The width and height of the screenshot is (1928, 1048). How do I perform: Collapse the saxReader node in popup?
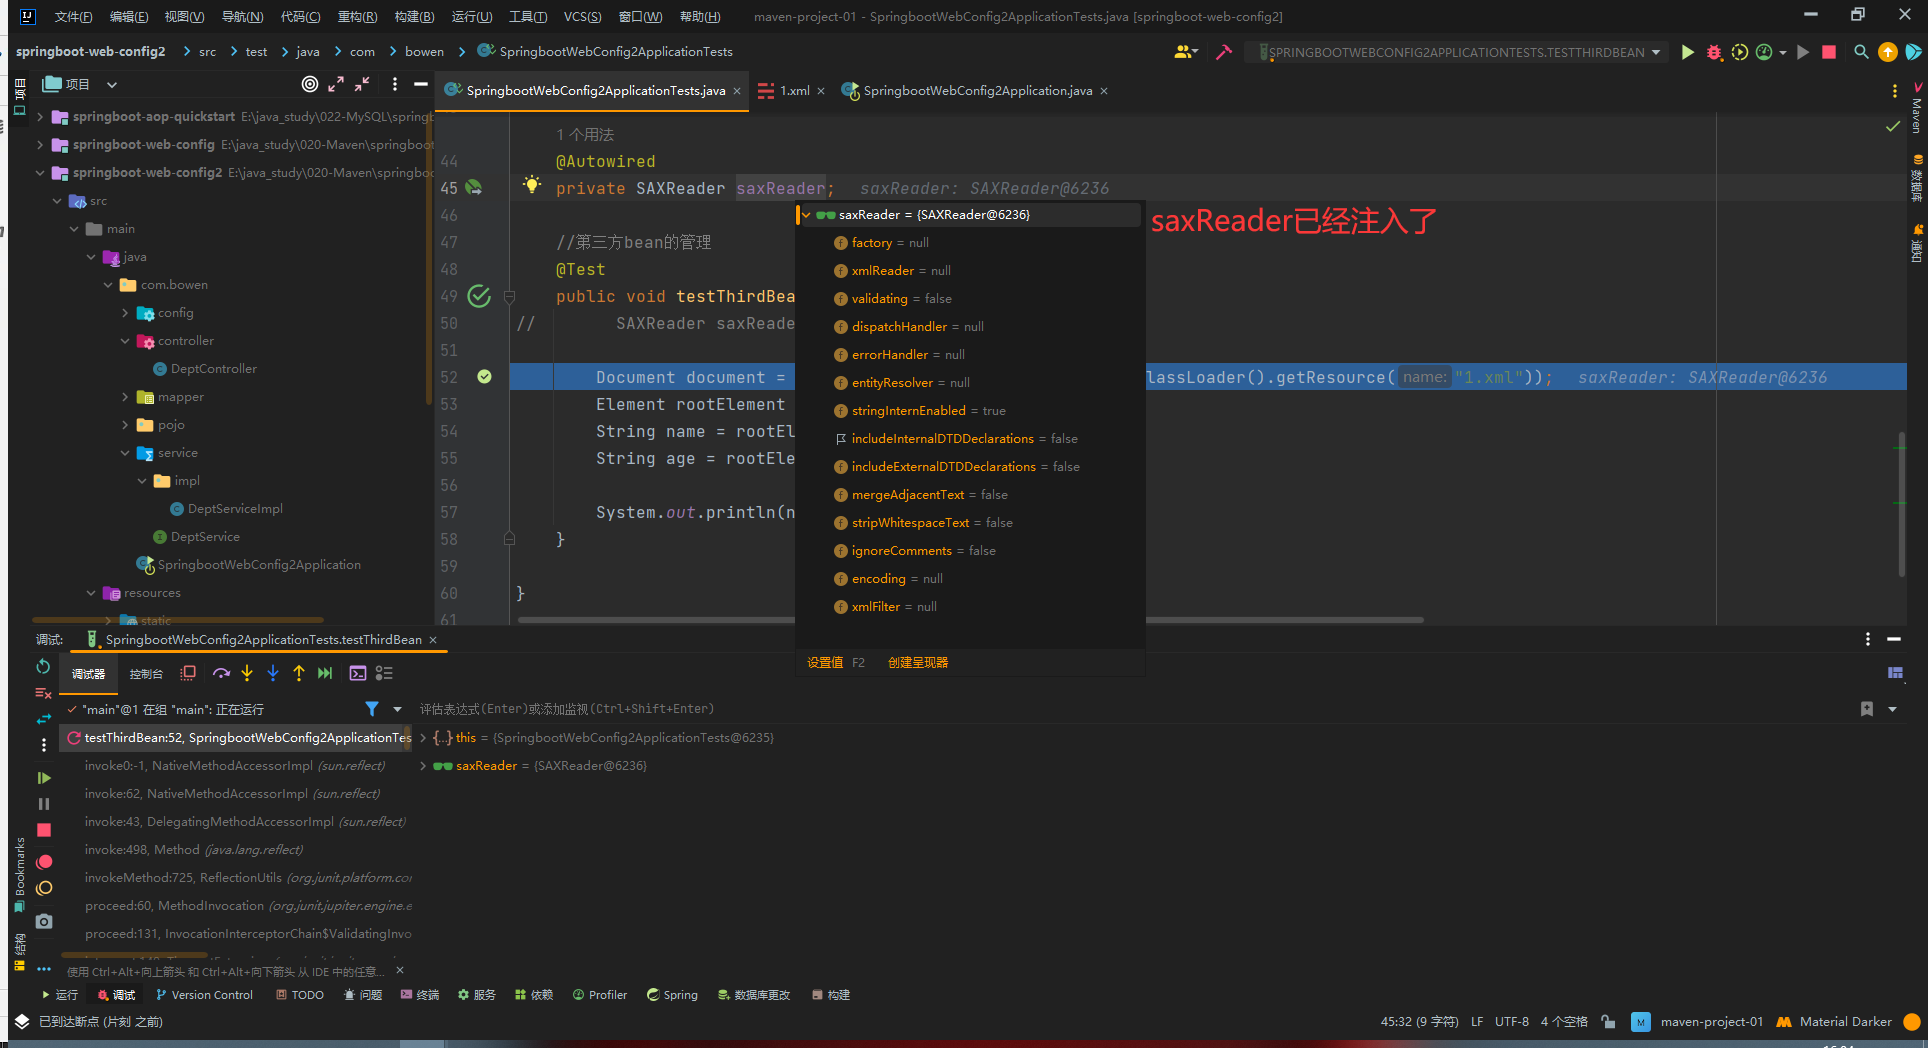[x=806, y=215]
